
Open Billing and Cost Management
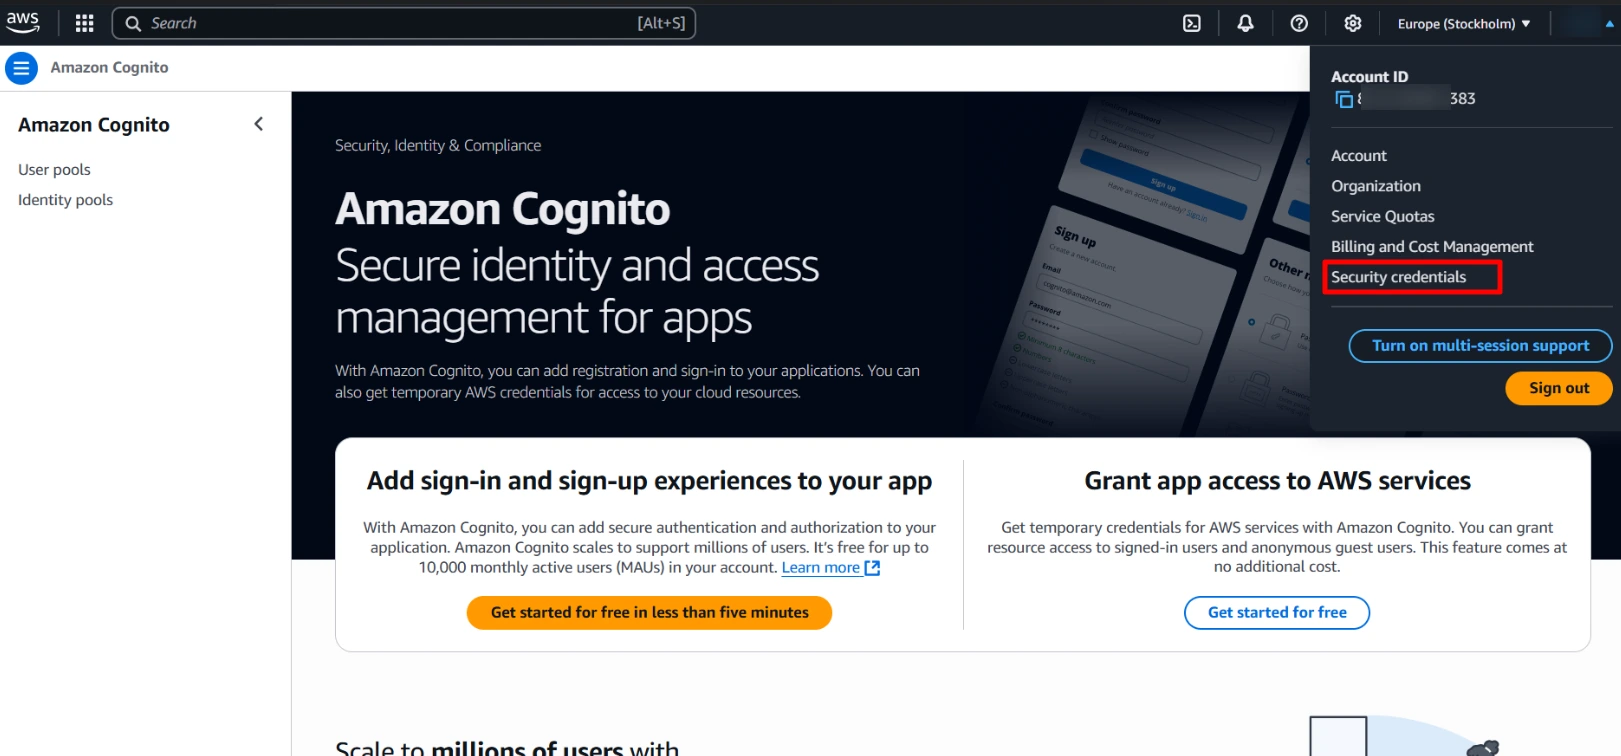point(1432,247)
